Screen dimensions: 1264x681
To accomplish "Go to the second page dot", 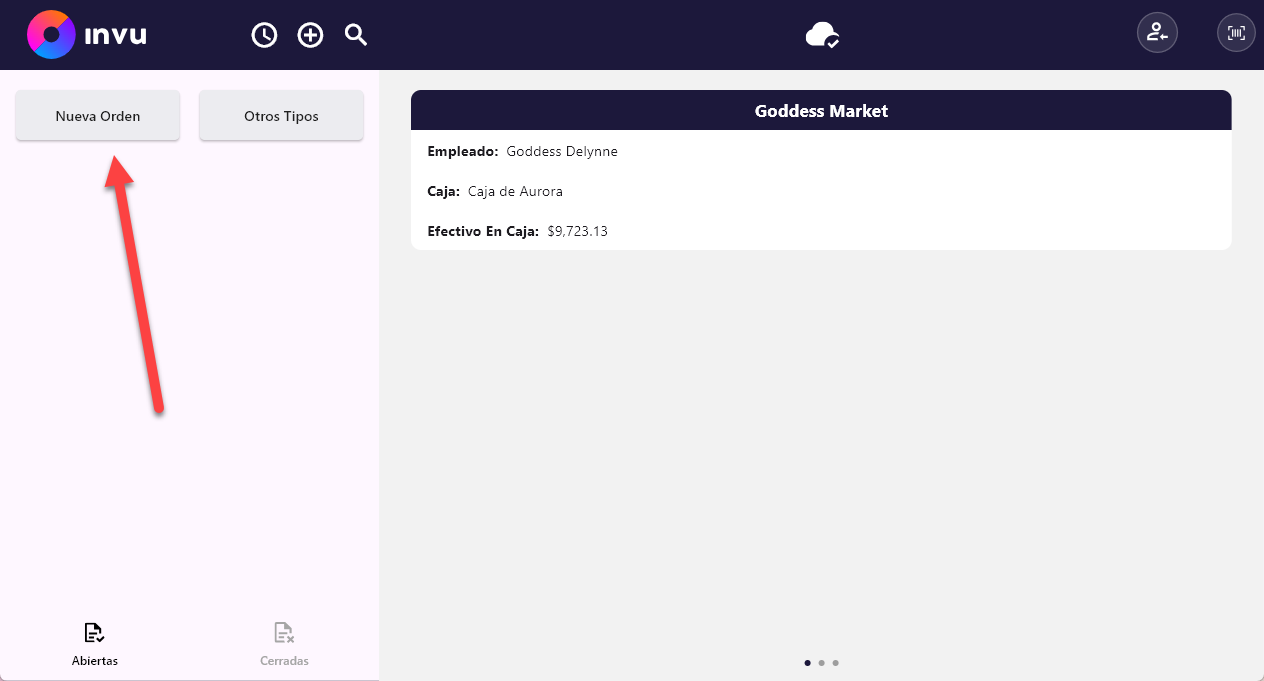I will (822, 662).
